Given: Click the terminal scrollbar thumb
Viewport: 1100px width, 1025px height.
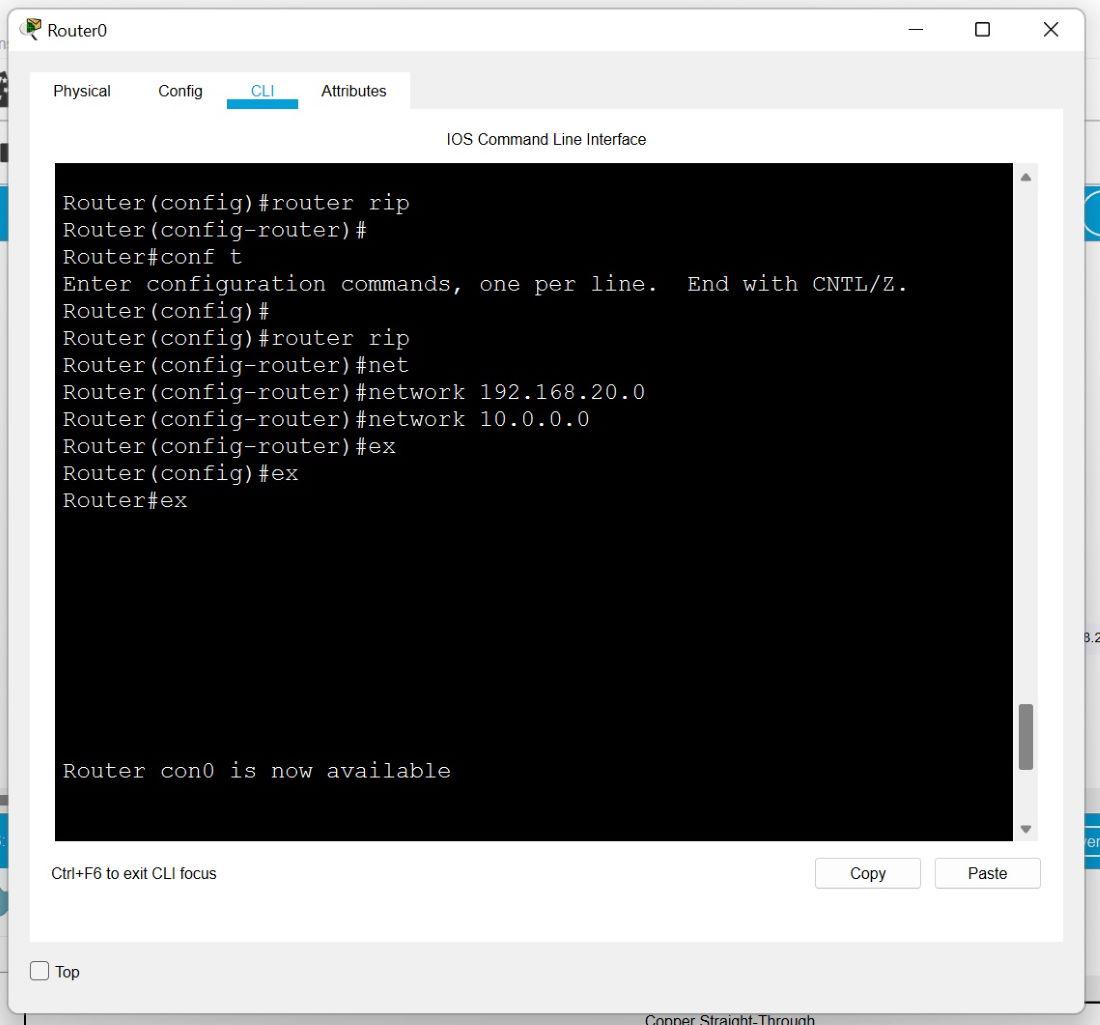Looking at the screenshot, I should coord(1025,737).
